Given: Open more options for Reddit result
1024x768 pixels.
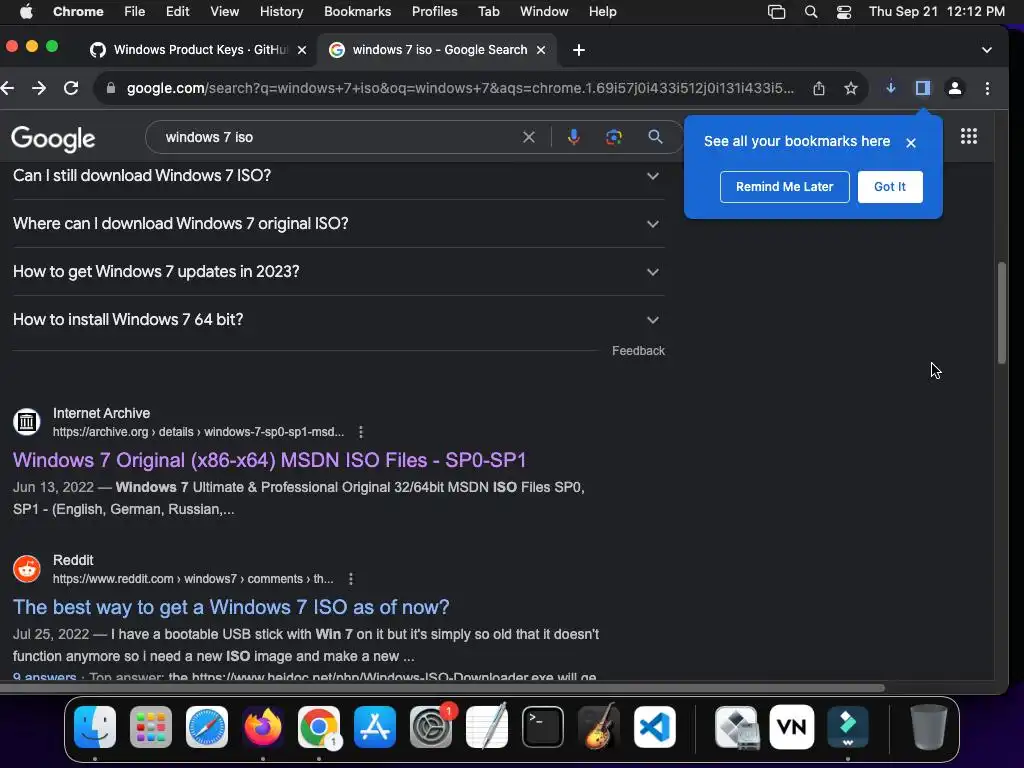Looking at the screenshot, I should click(351, 579).
